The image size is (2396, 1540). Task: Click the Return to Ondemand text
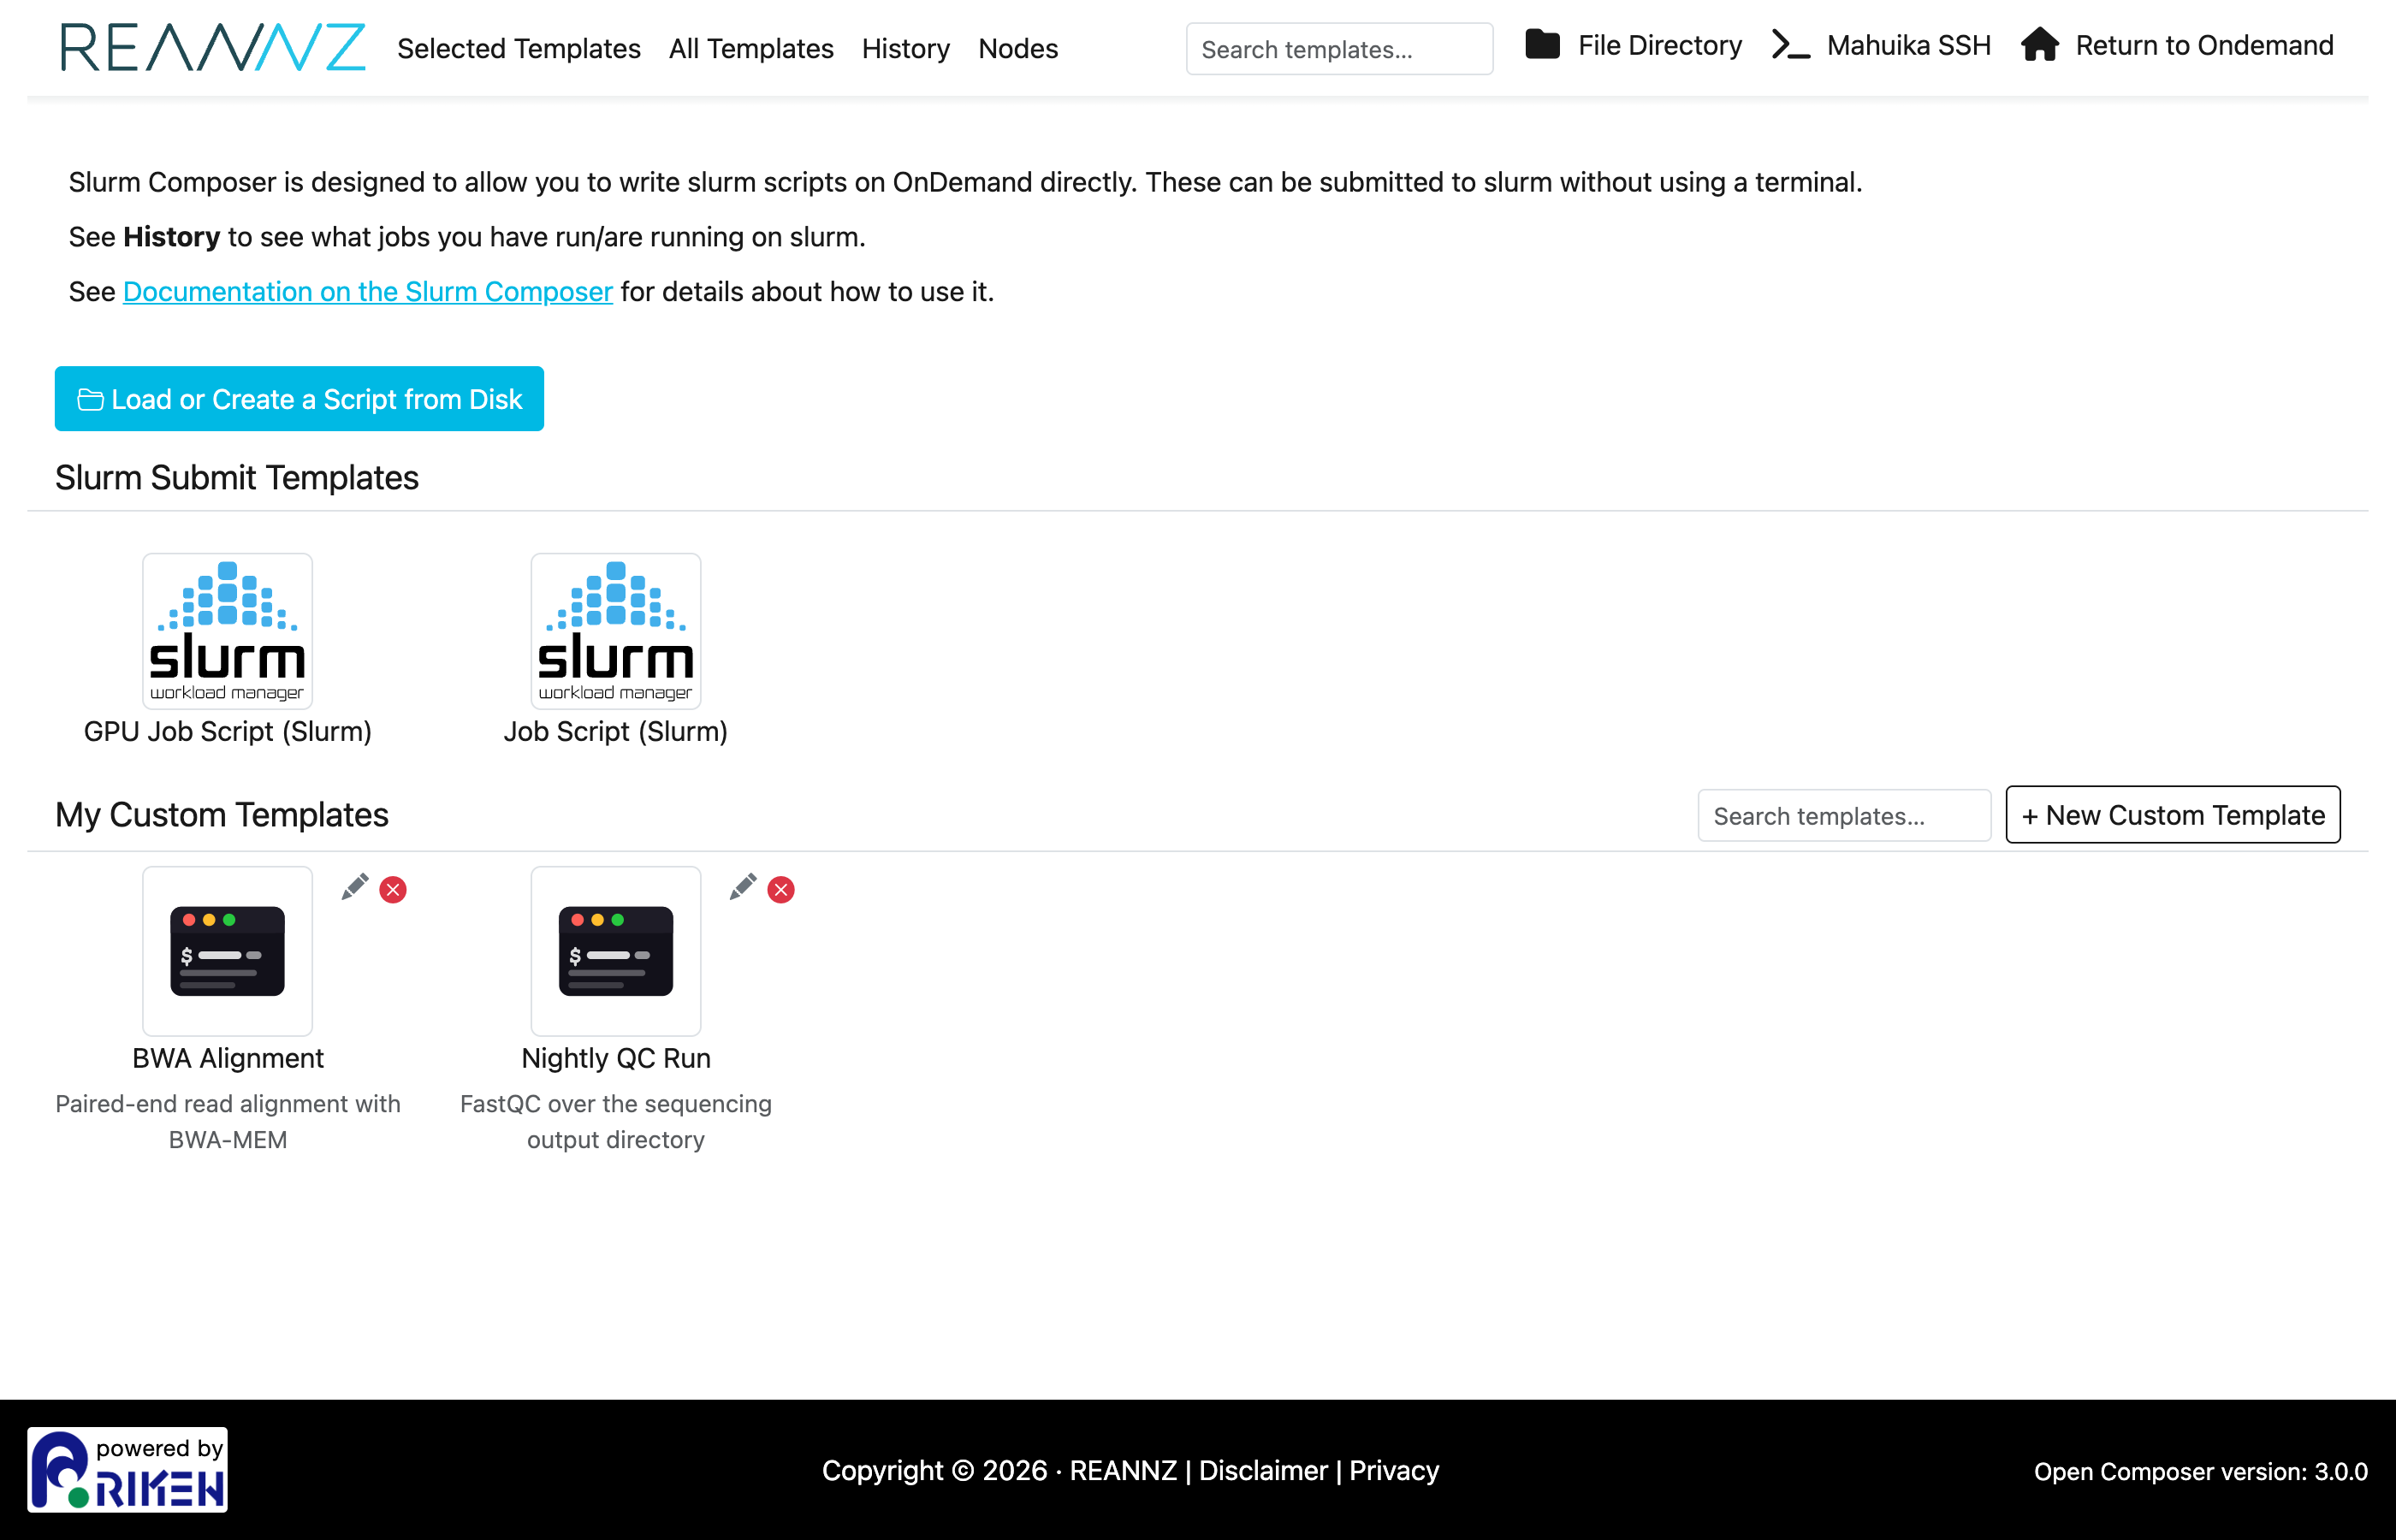click(2204, 45)
